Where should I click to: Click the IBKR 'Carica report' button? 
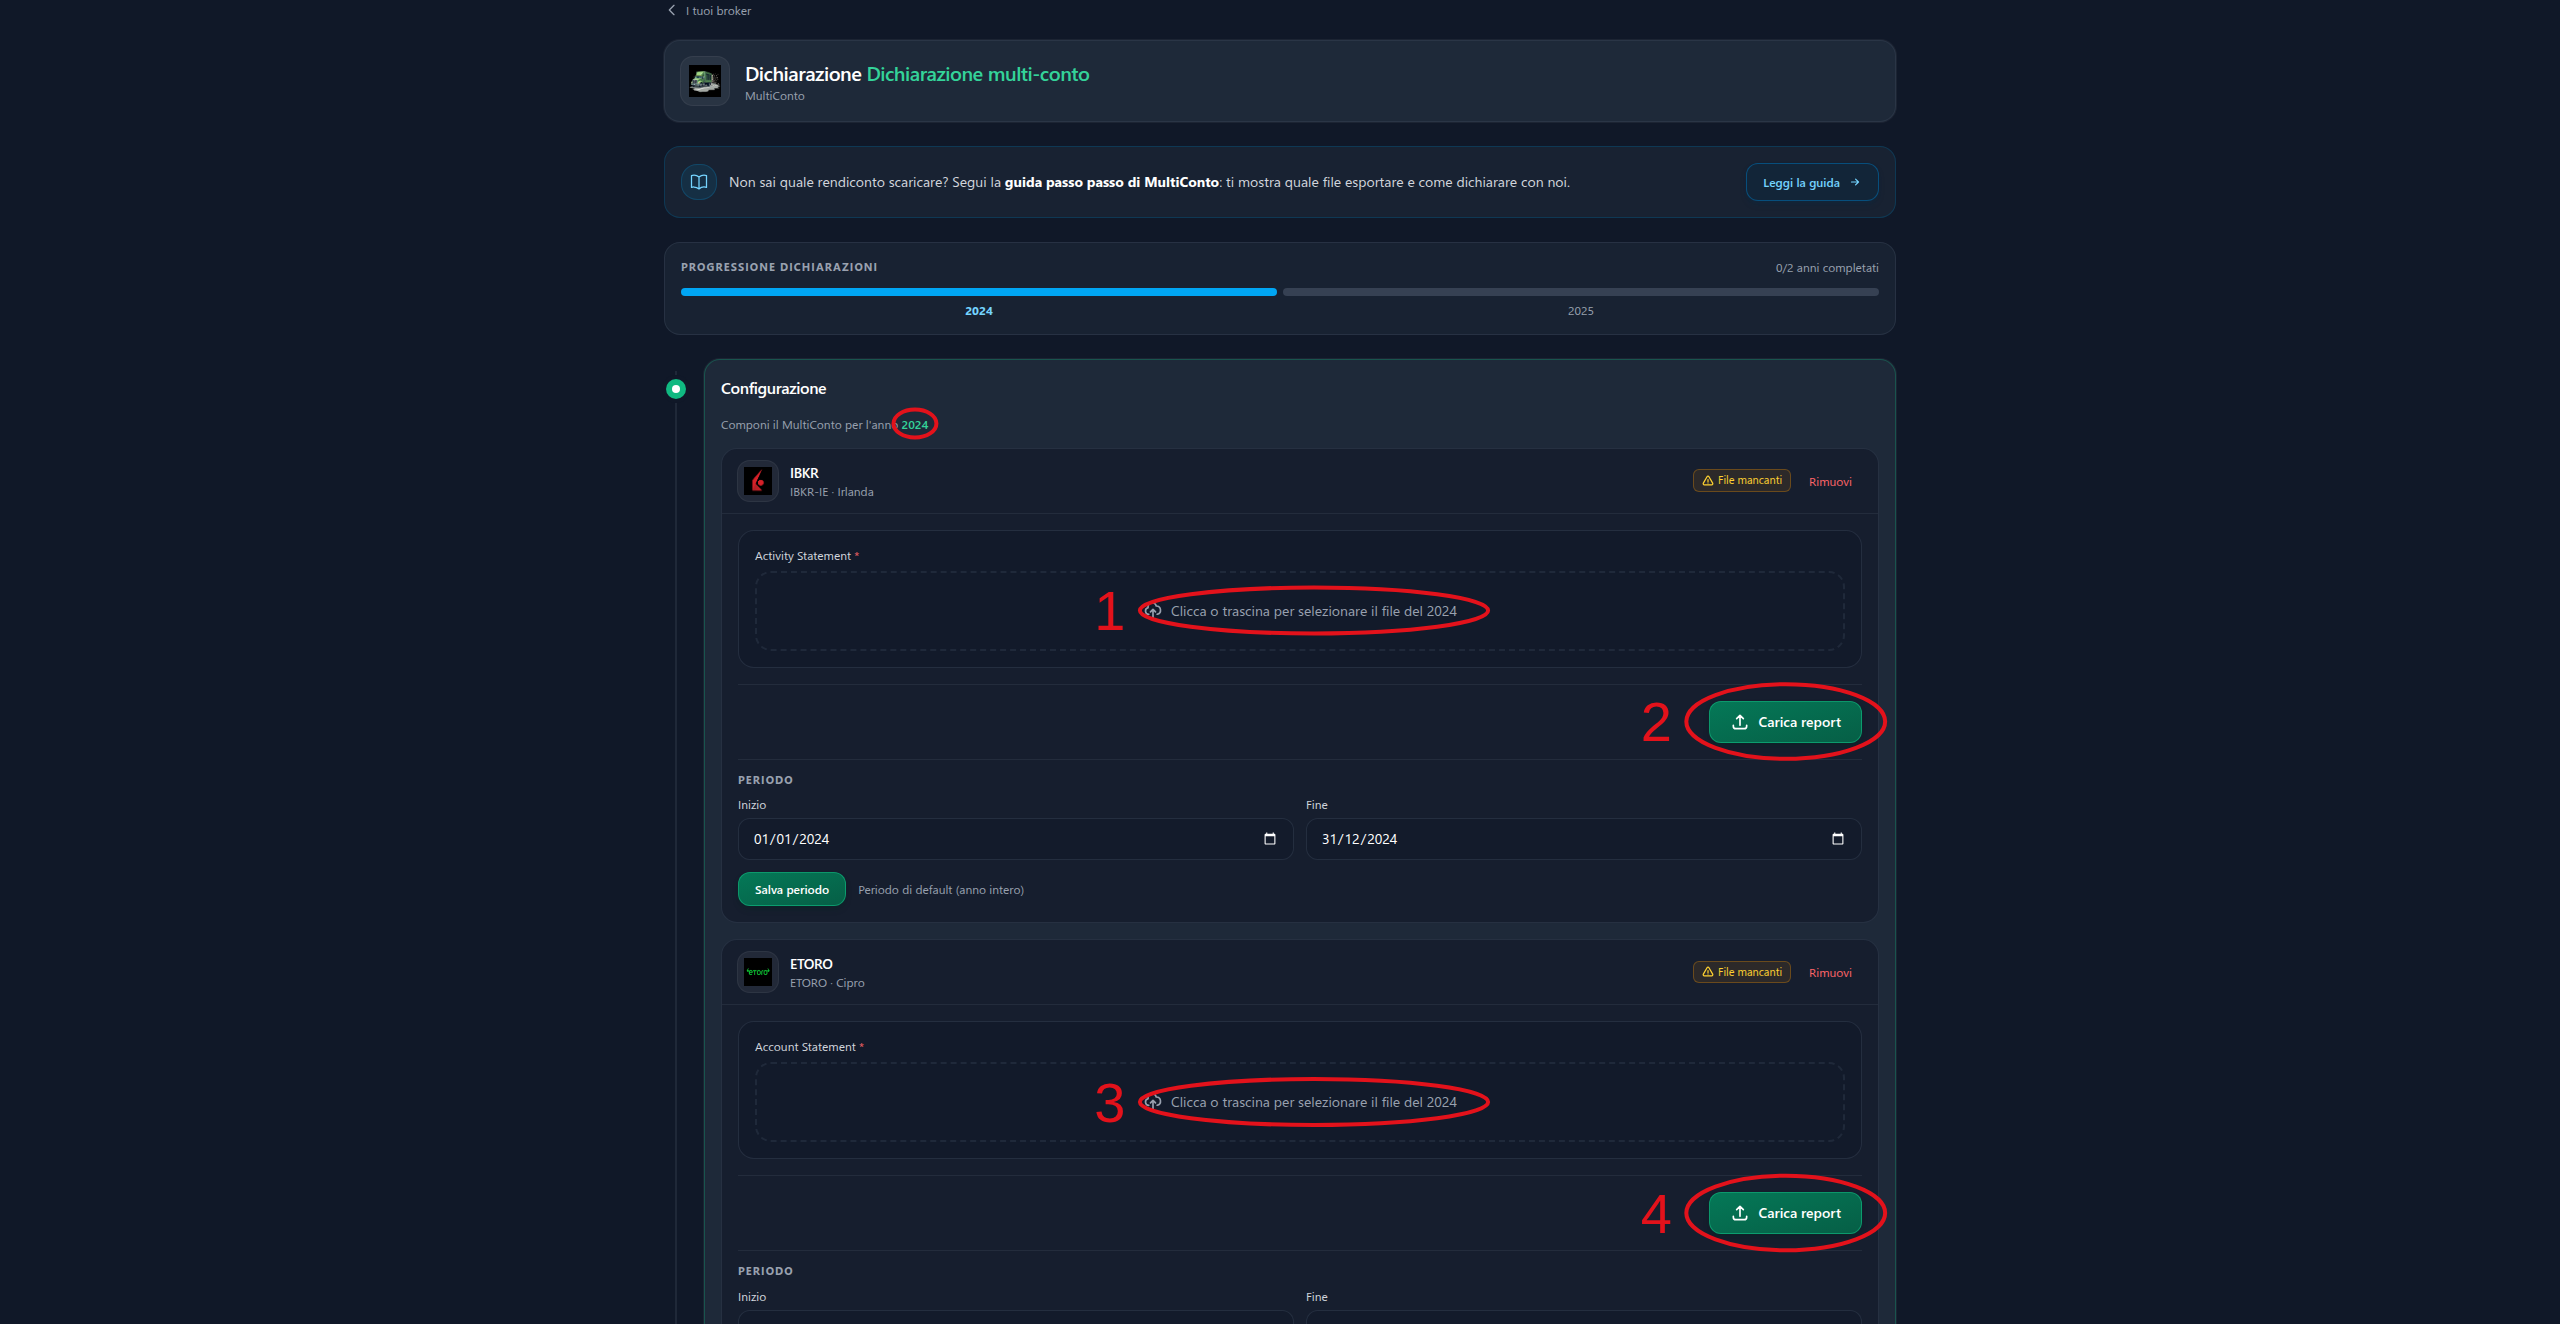1784,722
